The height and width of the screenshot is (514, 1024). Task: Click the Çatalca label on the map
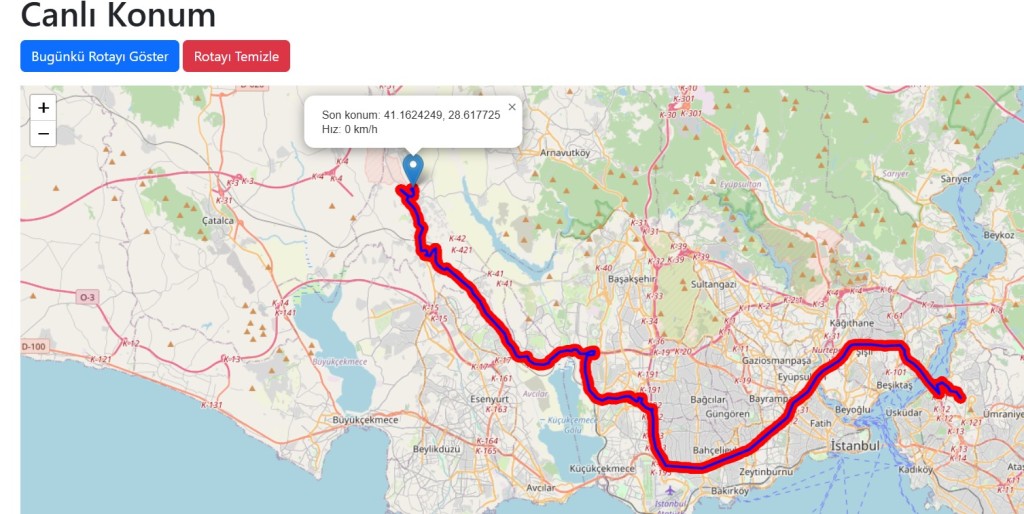pos(217,221)
